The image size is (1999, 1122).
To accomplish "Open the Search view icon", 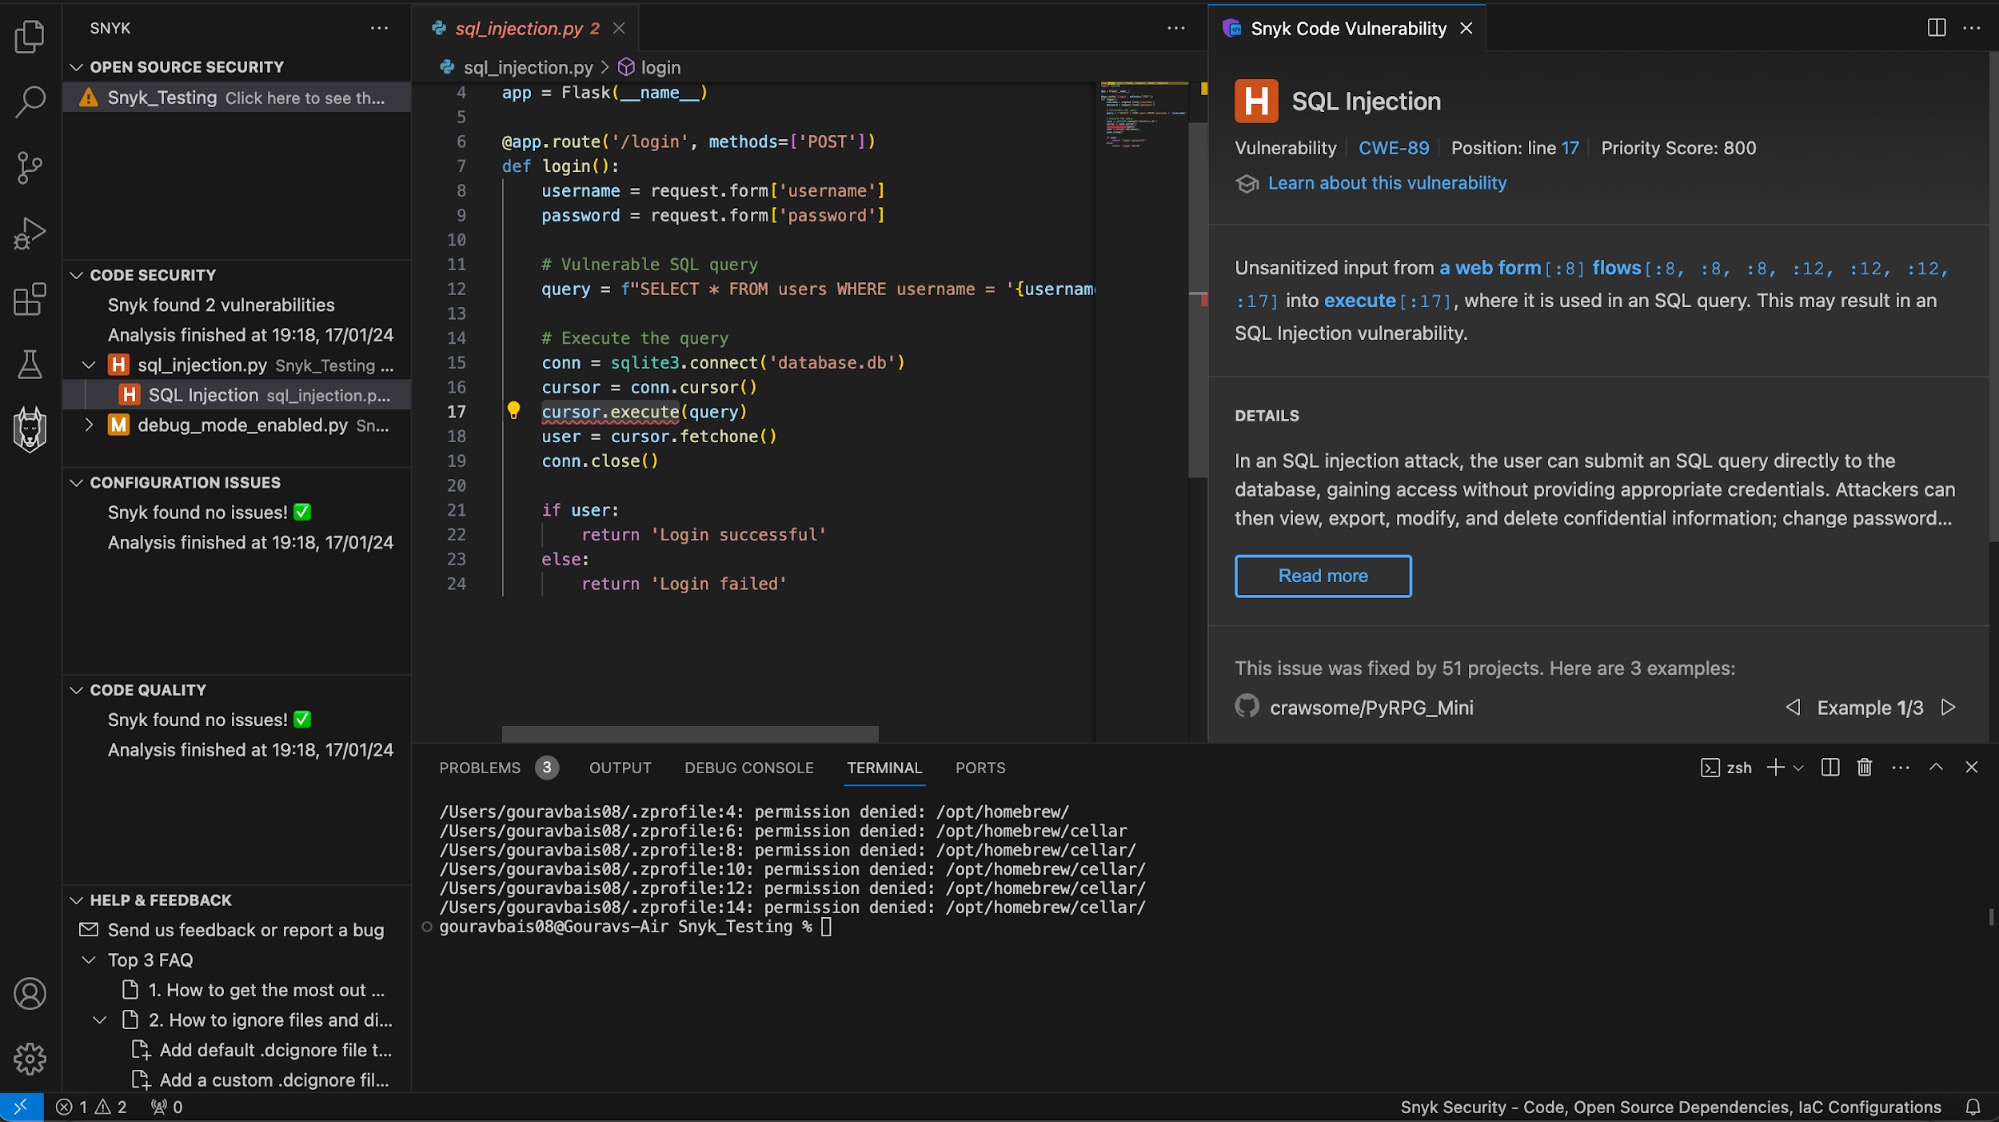I will tap(30, 101).
